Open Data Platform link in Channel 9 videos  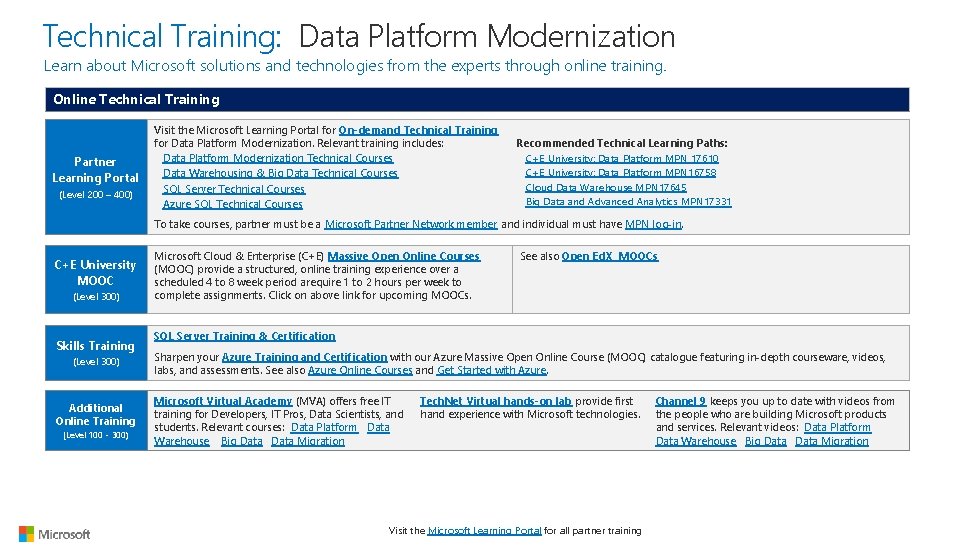[837, 427]
